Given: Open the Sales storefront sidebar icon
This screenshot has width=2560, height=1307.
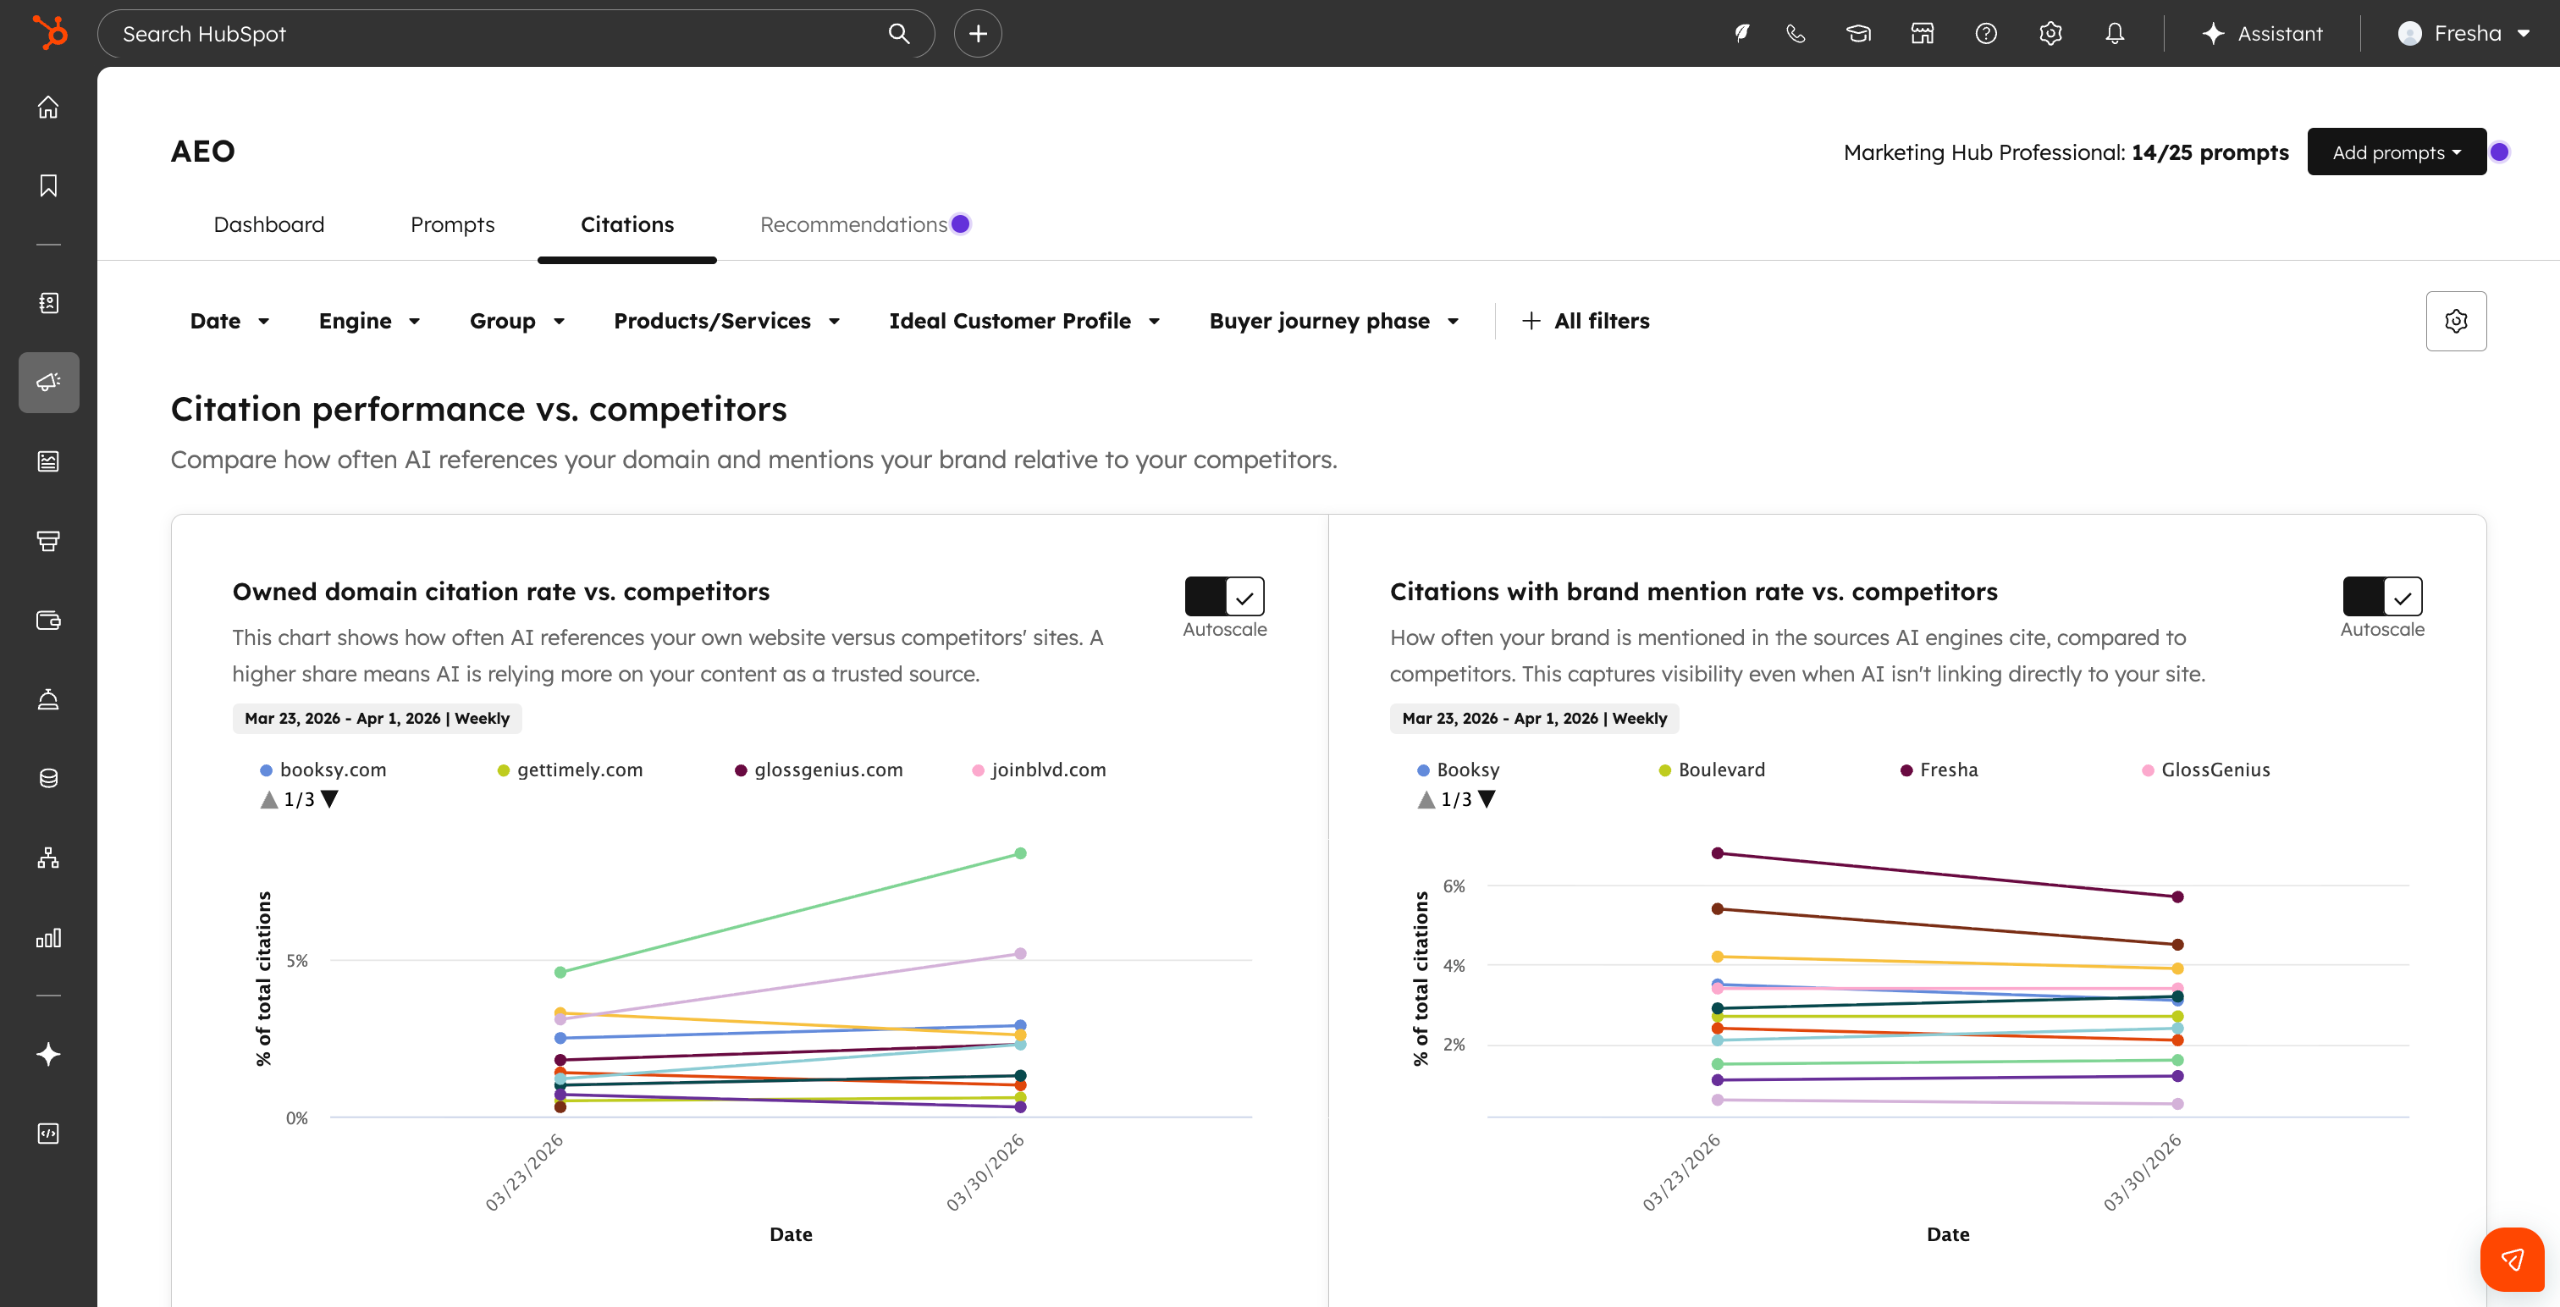Looking at the screenshot, I should pyautogui.click(x=48, y=541).
